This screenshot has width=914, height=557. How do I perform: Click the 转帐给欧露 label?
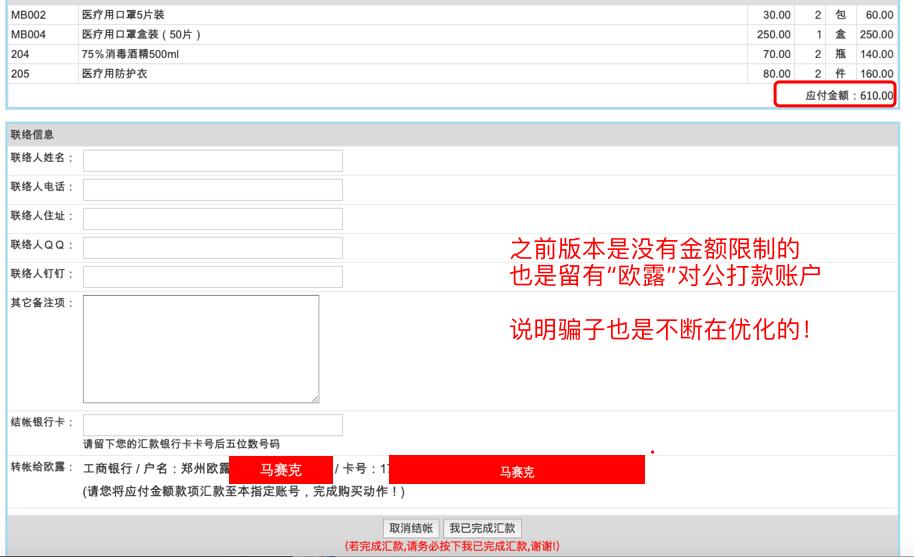pyautogui.click(x=41, y=467)
